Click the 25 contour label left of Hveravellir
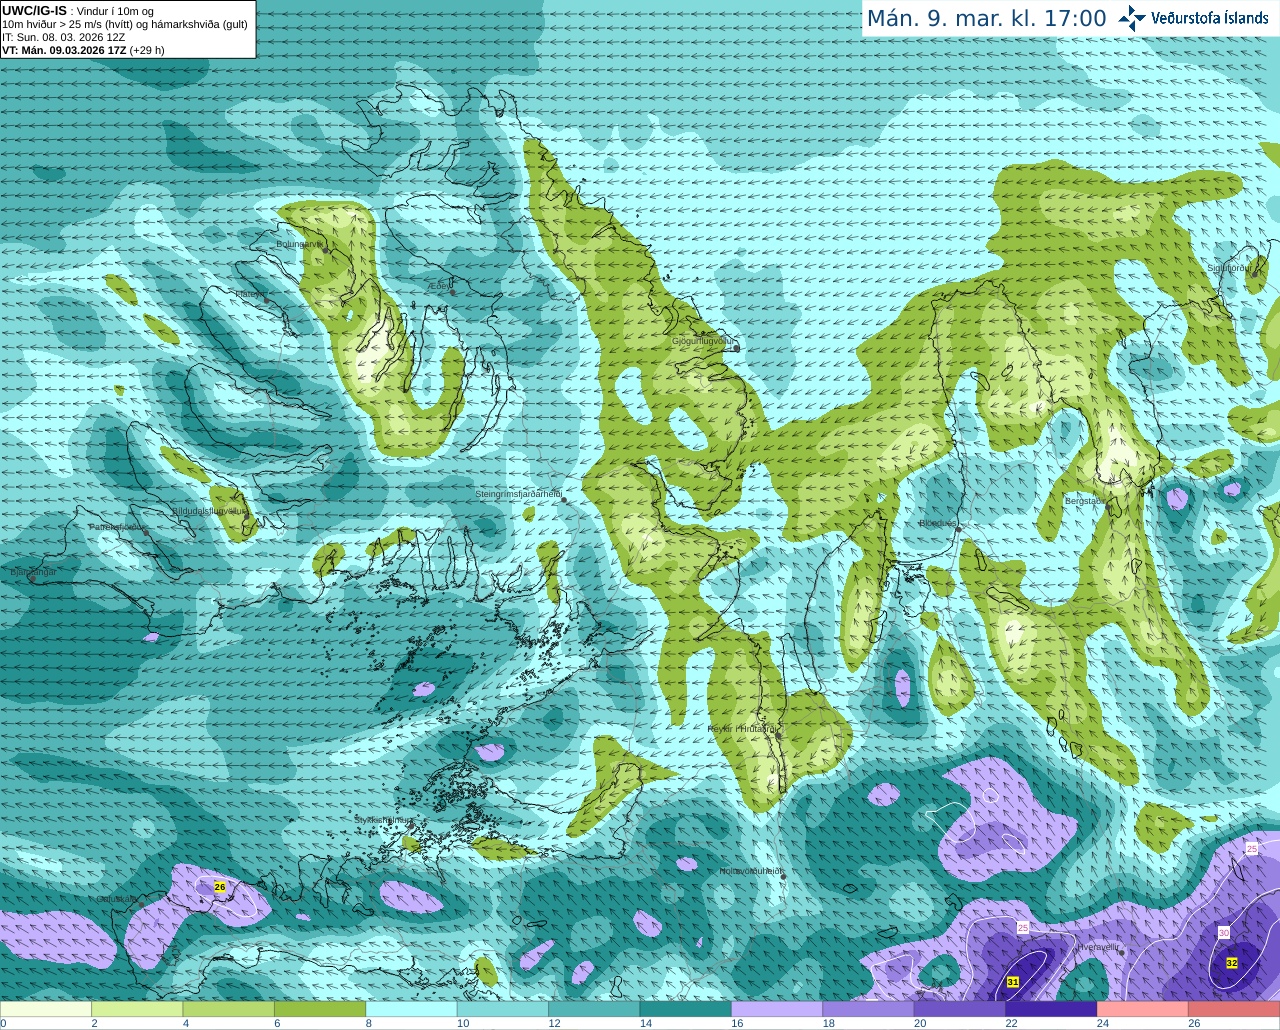This screenshot has width=1280, height=1030. [1023, 928]
